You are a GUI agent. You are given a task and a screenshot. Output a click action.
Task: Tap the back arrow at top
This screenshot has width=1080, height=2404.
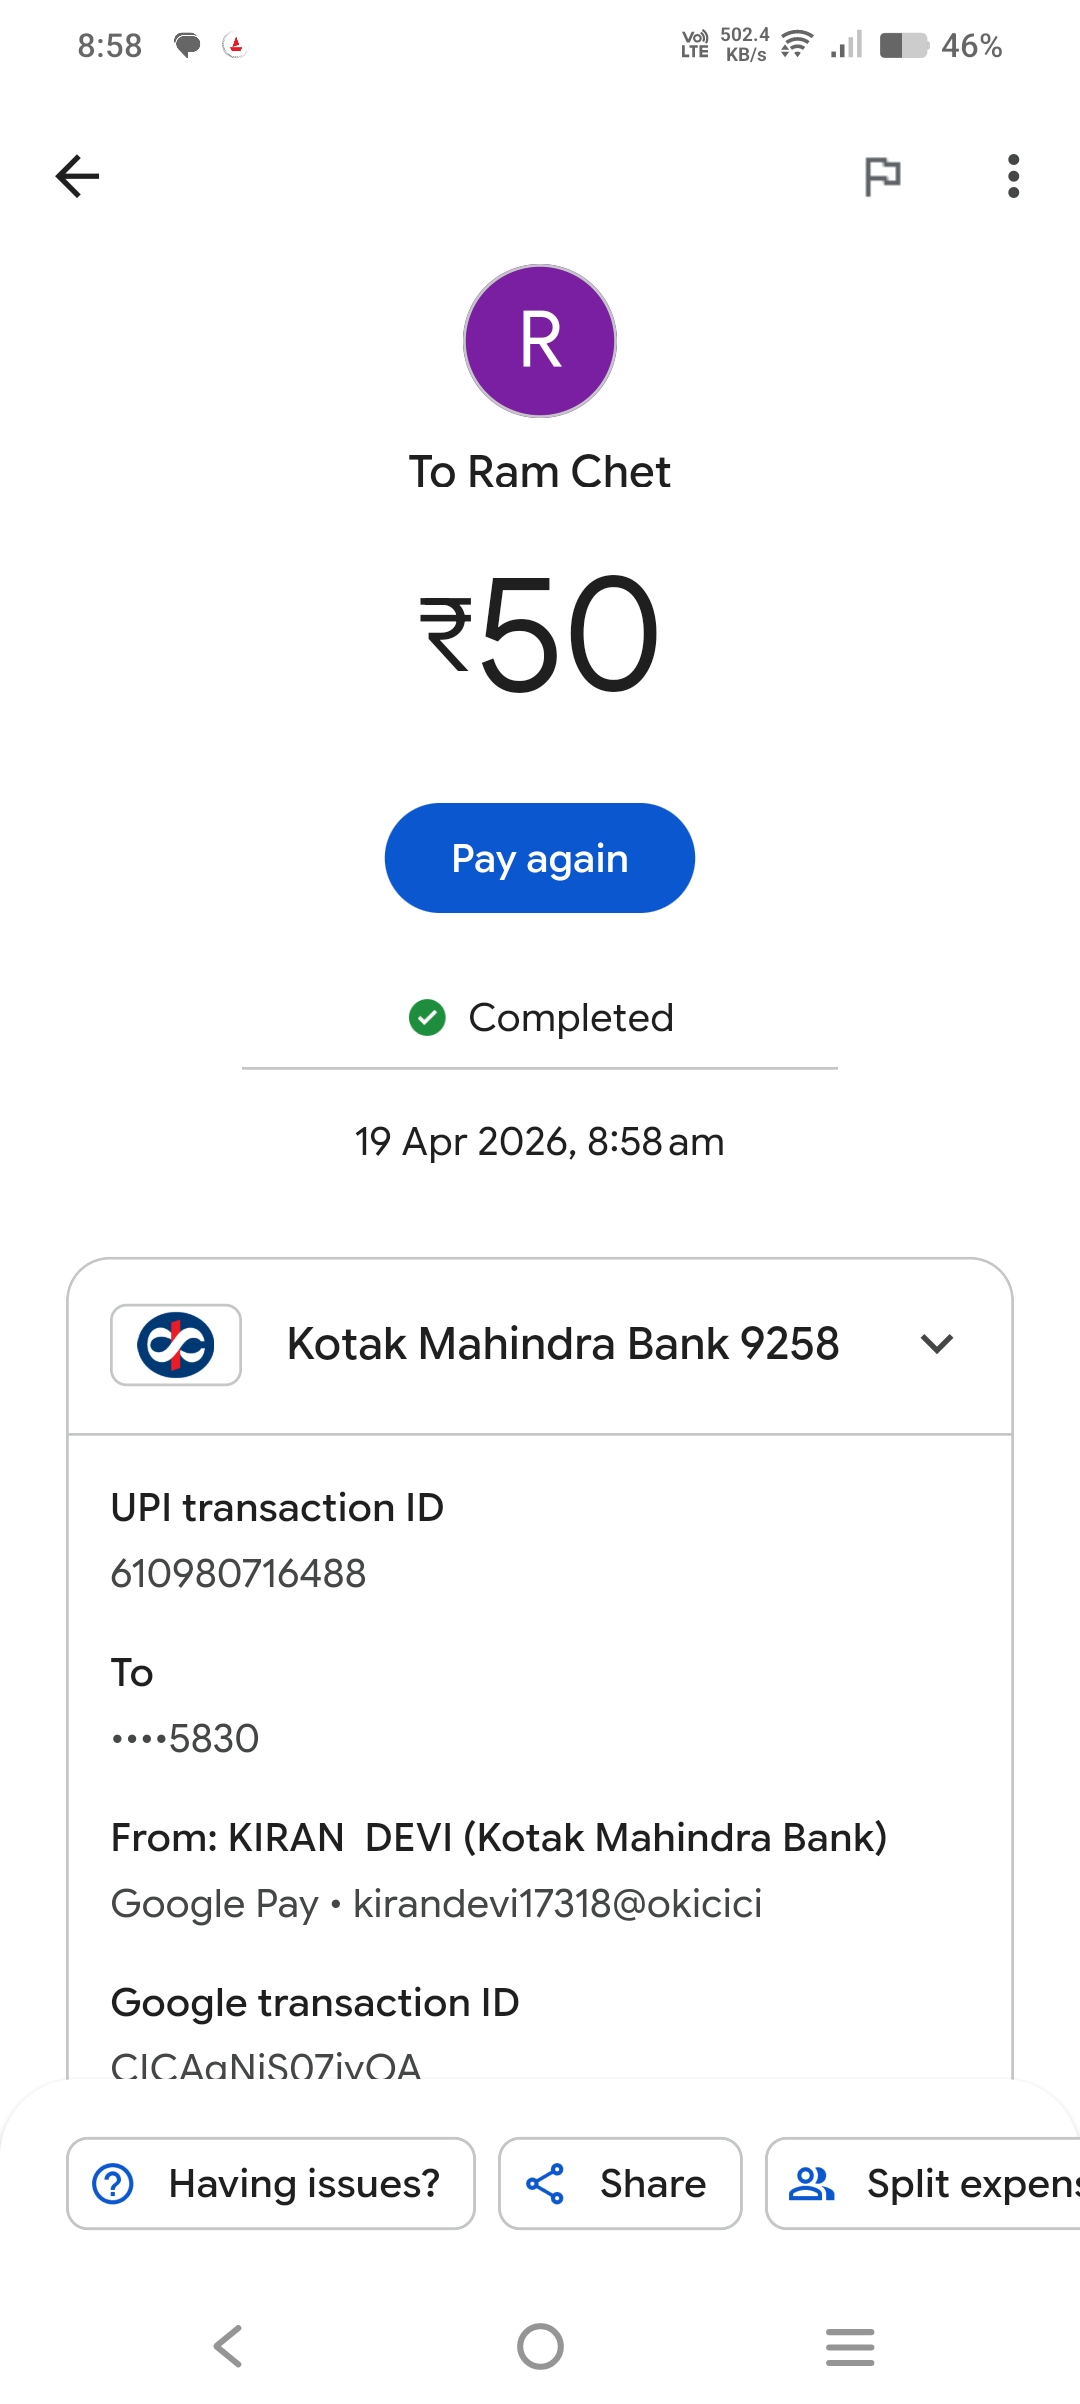[x=78, y=177]
